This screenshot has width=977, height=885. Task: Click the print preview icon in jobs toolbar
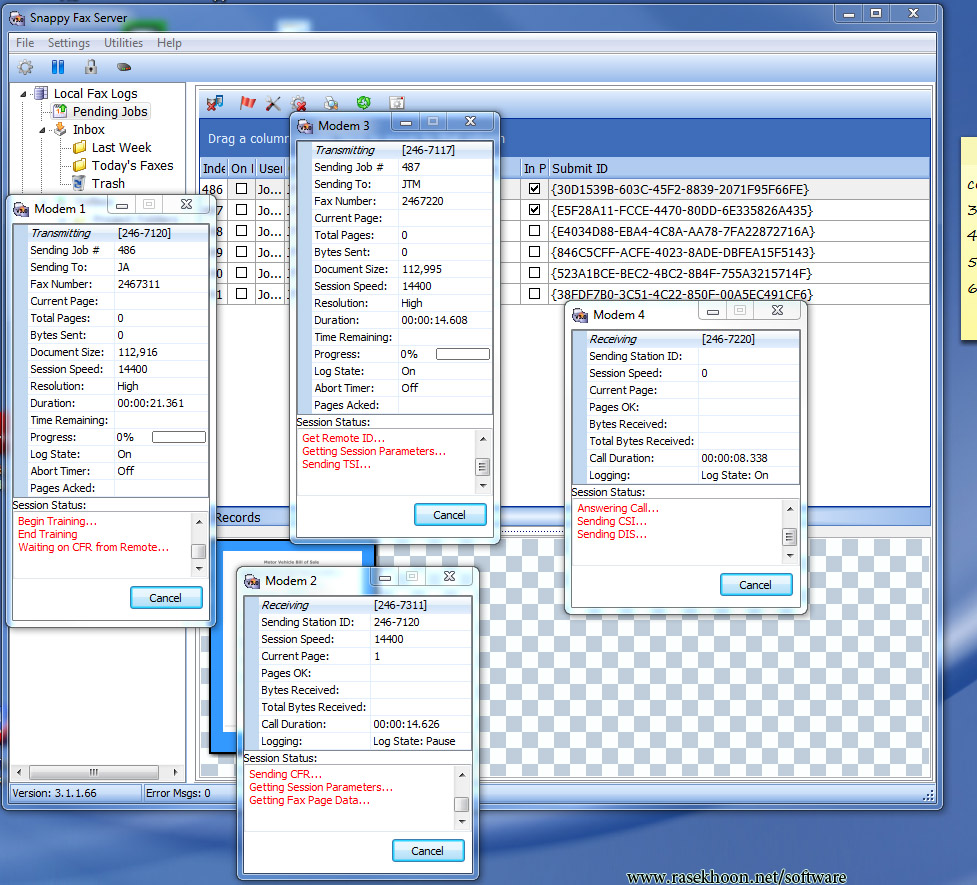tap(331, 103)
